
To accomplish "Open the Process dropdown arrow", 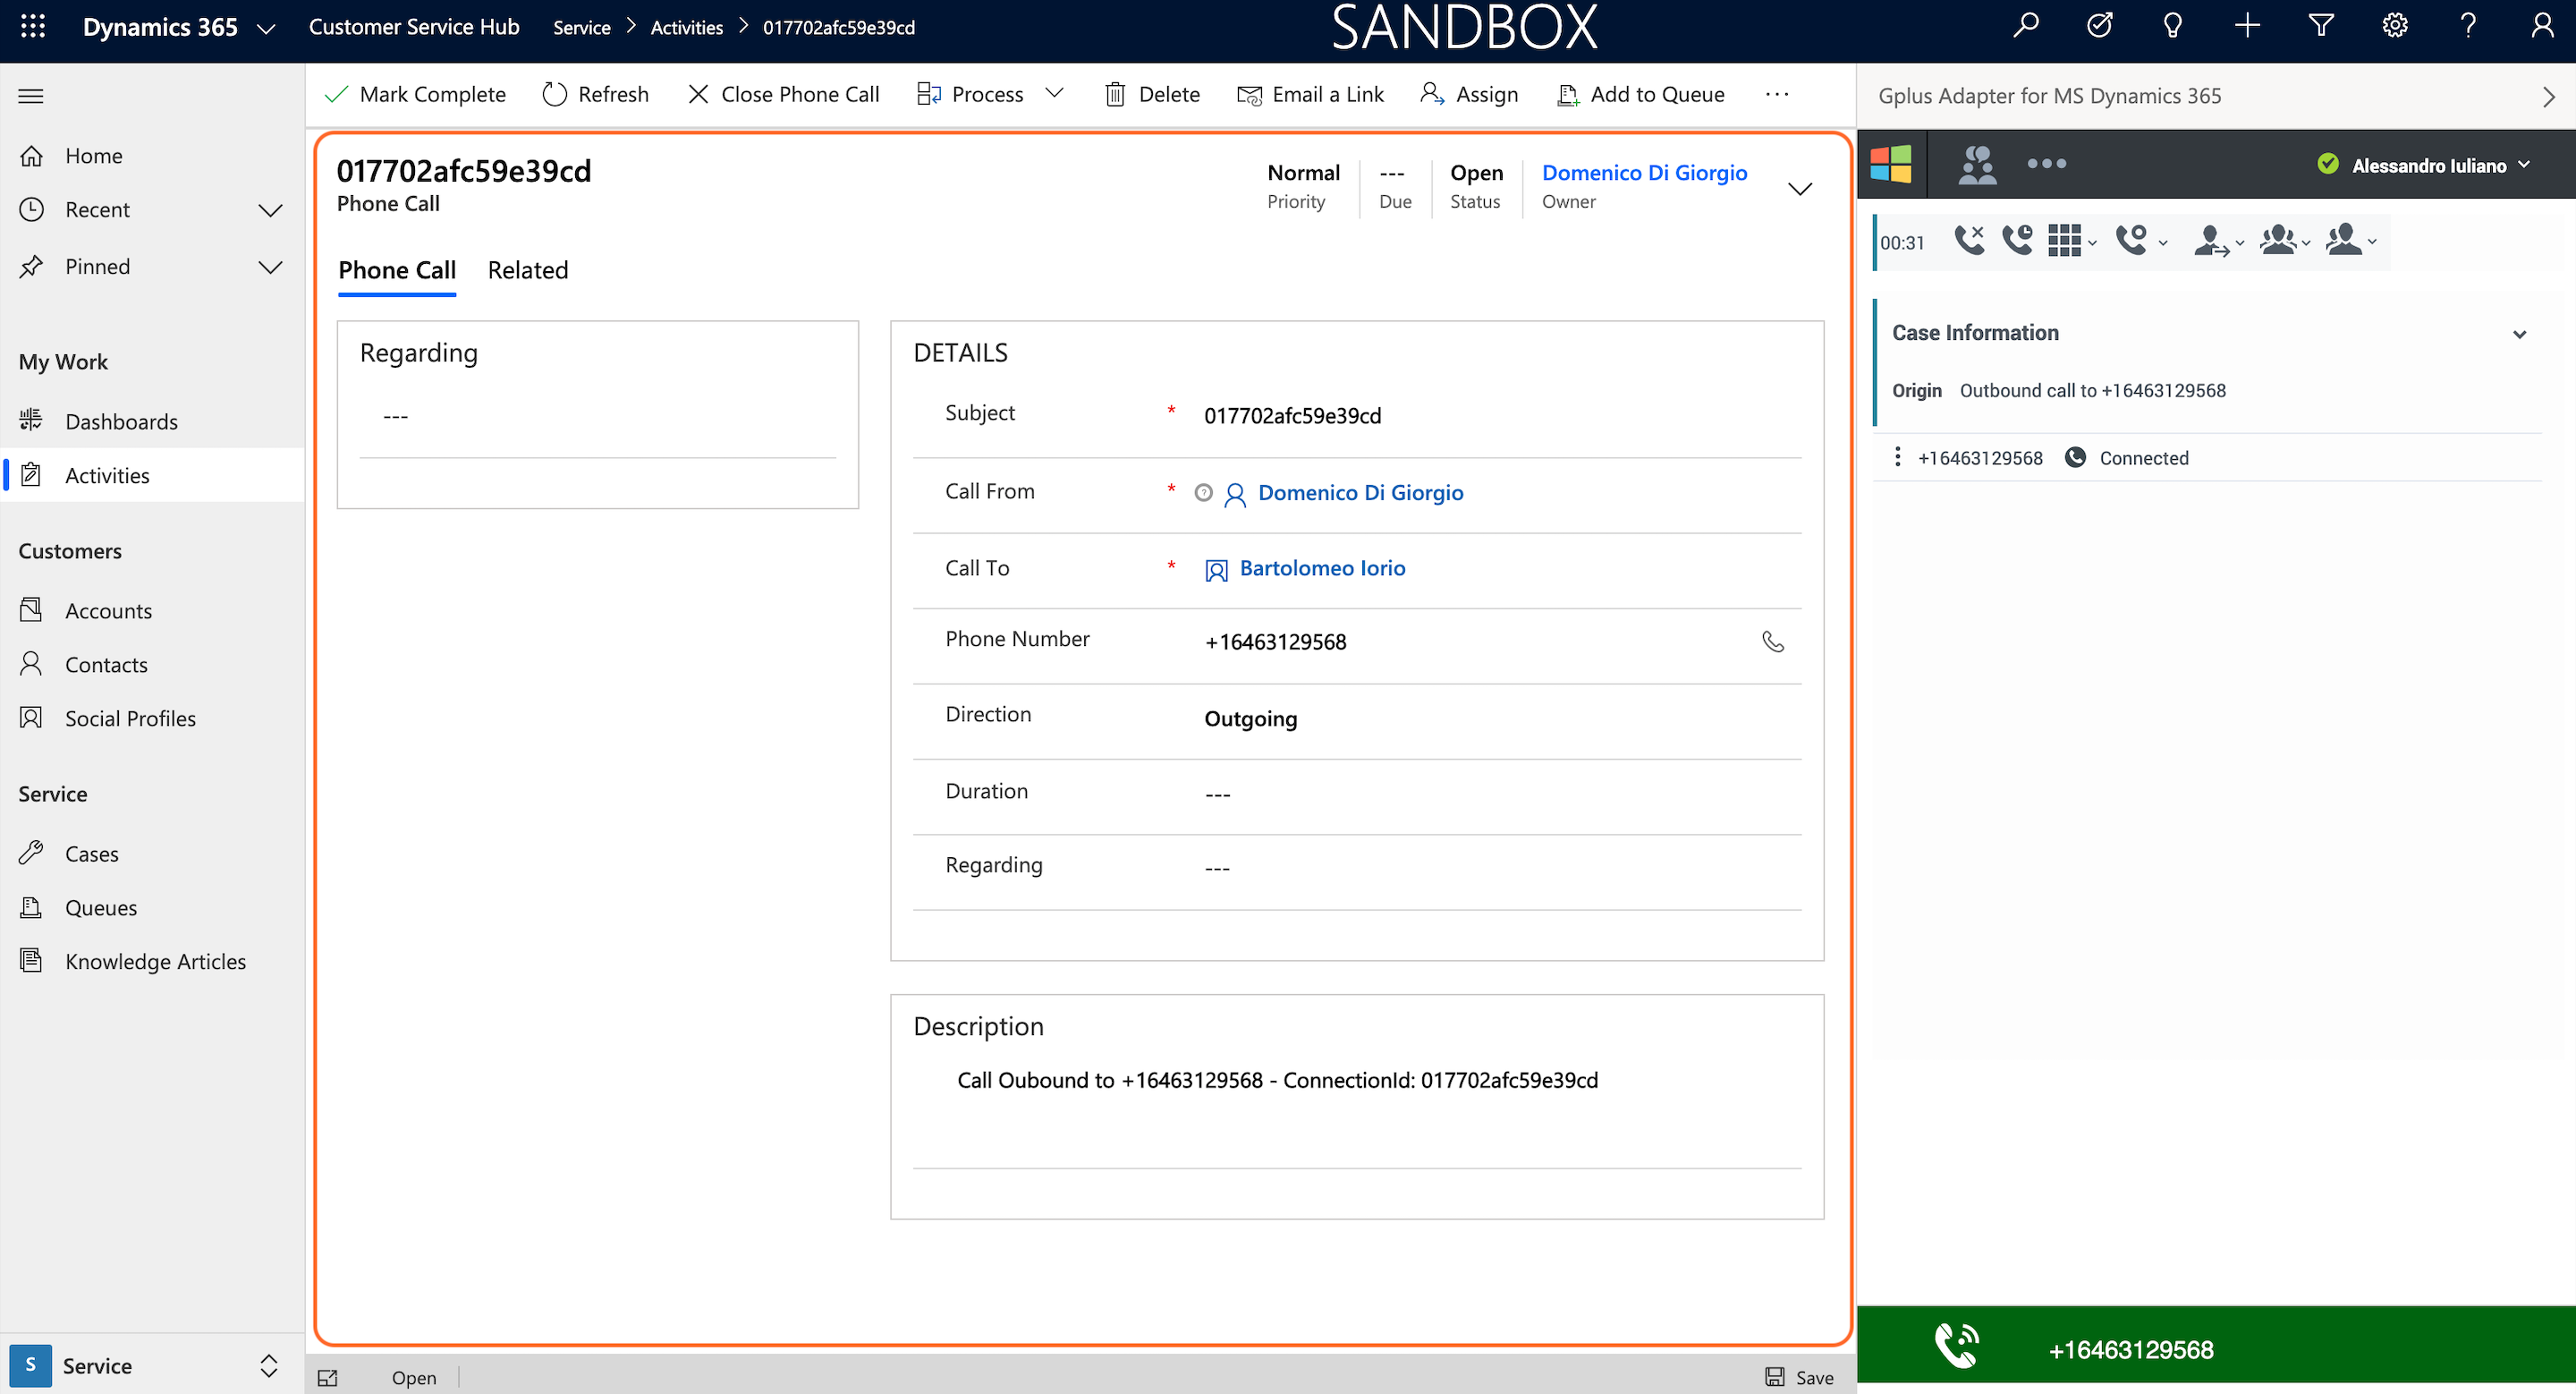I will [x=1054, y=93].
